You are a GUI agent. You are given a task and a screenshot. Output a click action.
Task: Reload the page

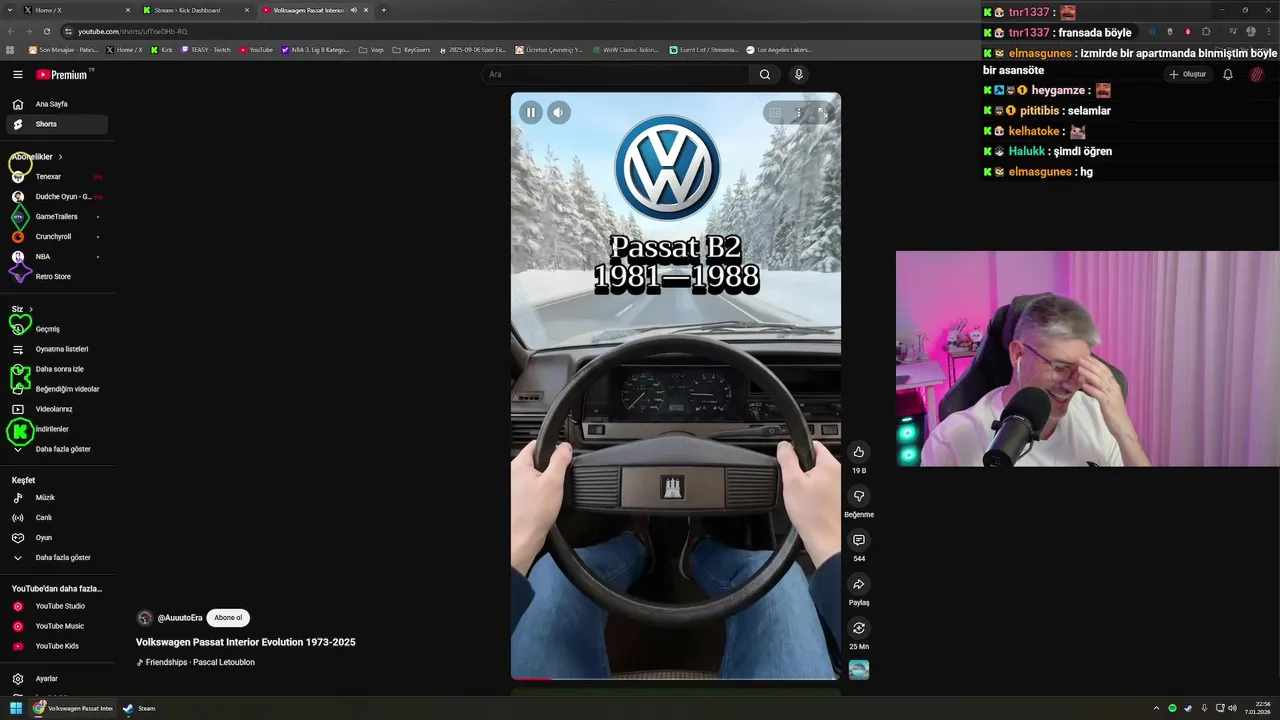(46, 31)
